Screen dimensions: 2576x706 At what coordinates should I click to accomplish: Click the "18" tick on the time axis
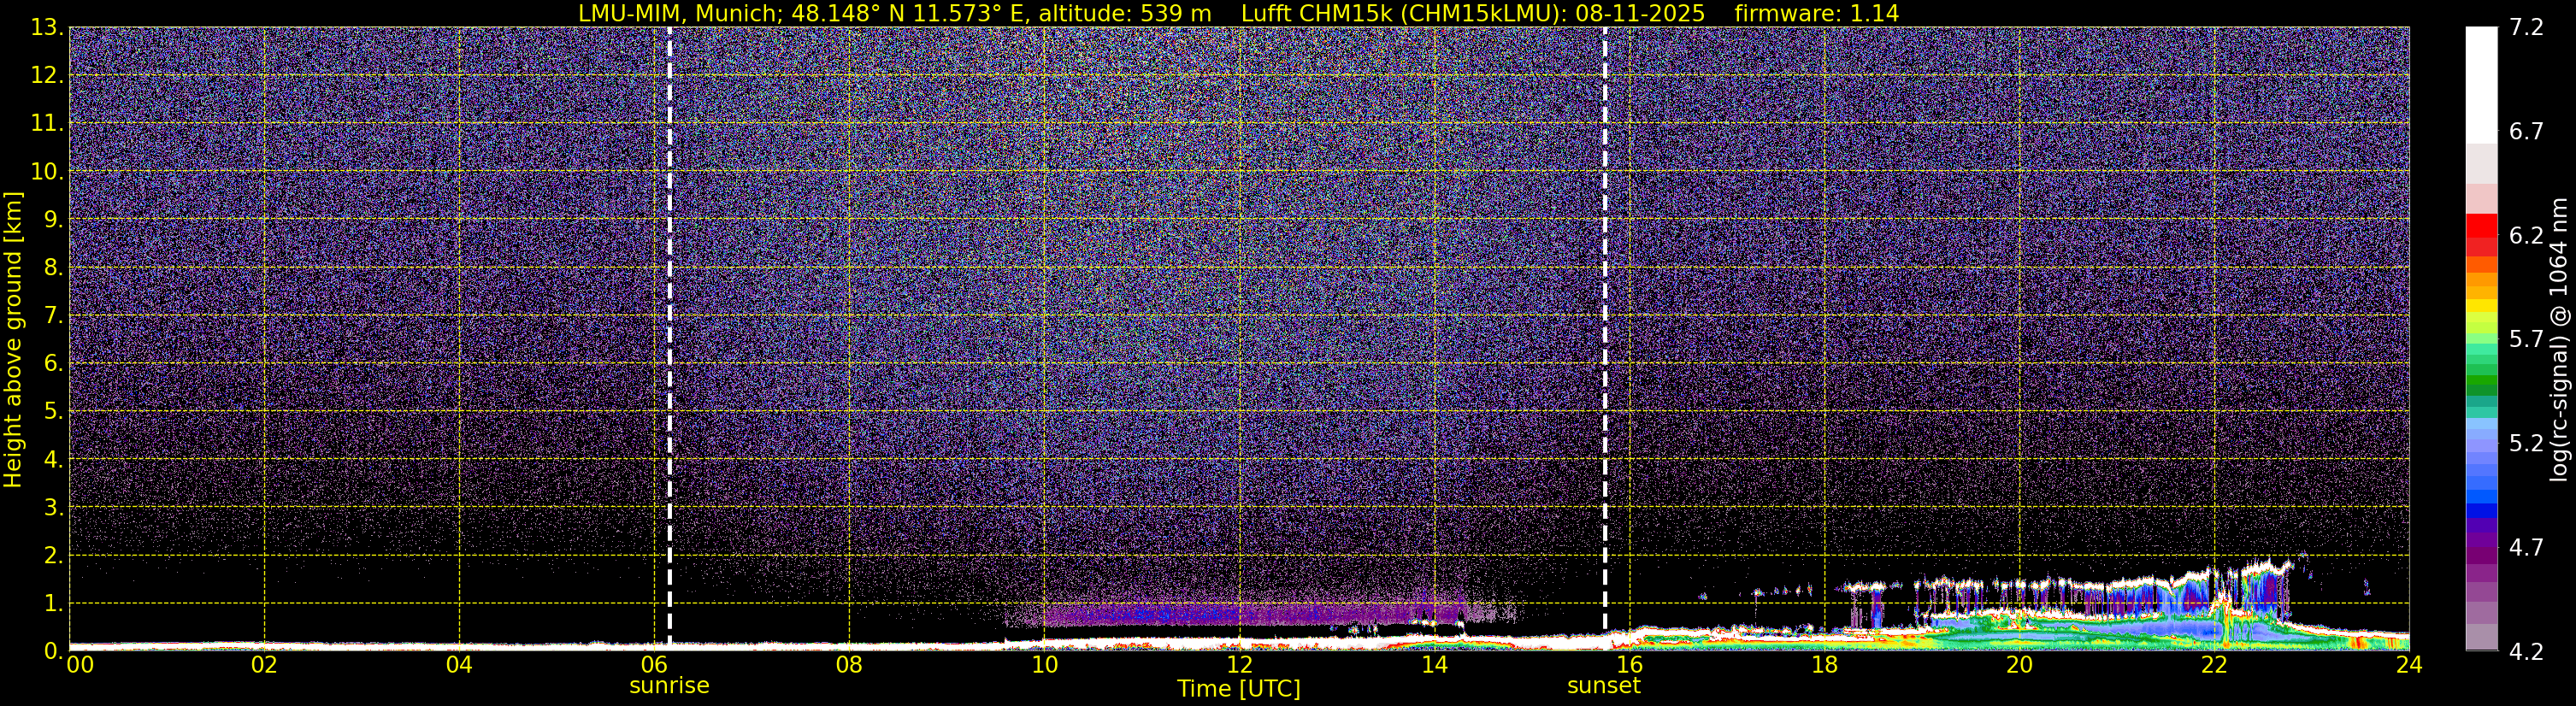coord(1824,665)
